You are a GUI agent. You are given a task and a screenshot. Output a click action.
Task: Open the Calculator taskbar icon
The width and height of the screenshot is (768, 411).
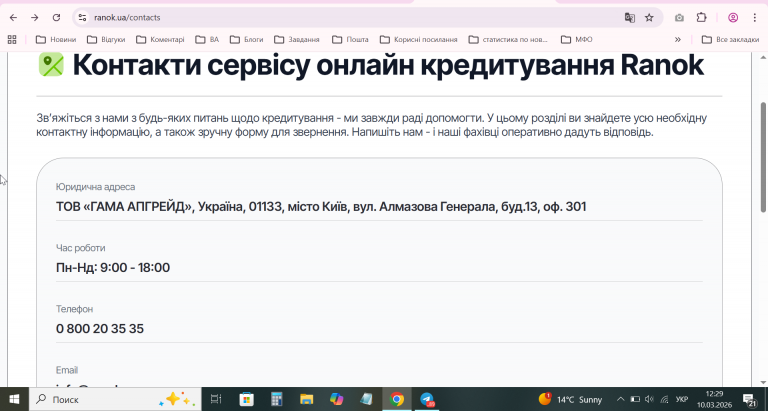(x=277, y=399)
